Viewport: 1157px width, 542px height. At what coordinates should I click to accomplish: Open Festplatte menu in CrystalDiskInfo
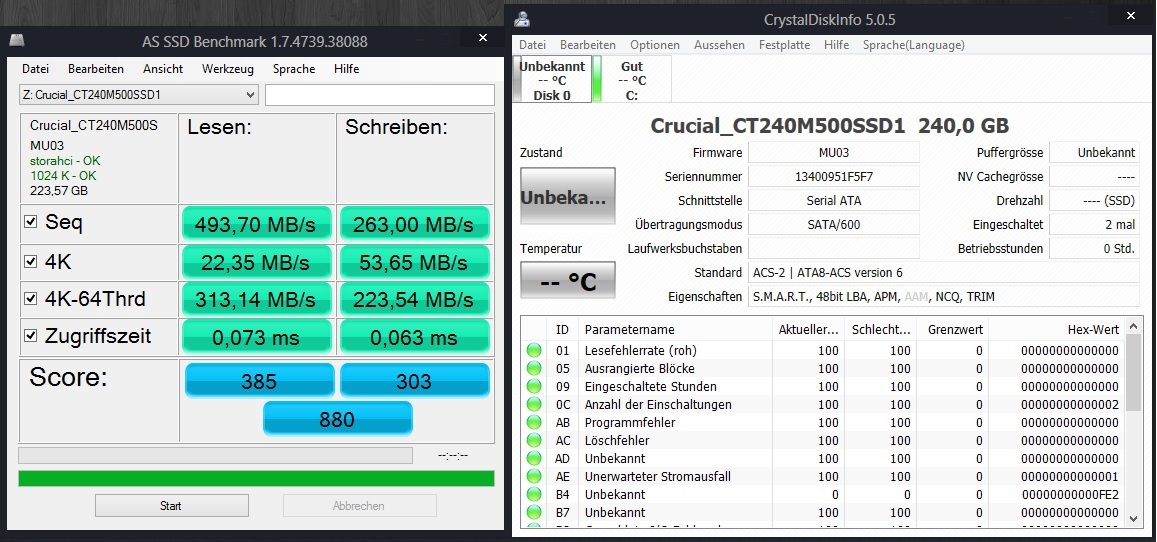pos(784,45)
